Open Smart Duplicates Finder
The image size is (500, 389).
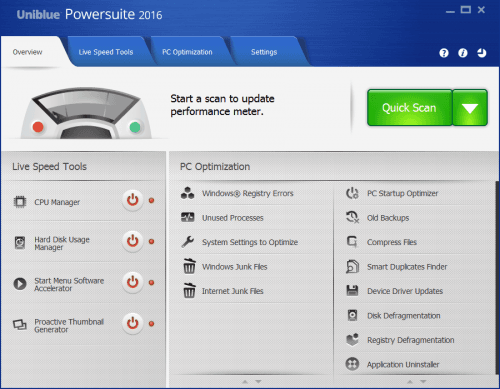point(407,267)
